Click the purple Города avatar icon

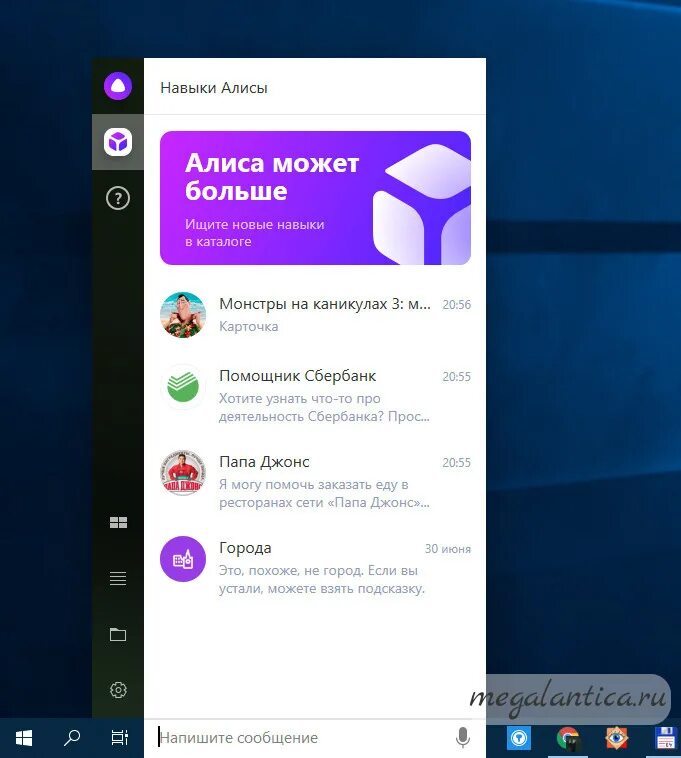point(183,559)
